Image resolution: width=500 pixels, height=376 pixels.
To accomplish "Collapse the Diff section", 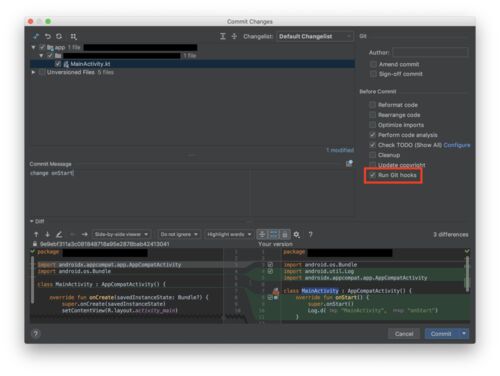I will (32, 221).
